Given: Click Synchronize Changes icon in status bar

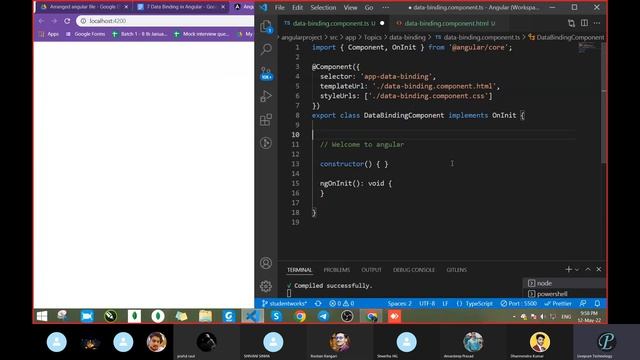Looking at the screenshot, I should click(318, 303).
